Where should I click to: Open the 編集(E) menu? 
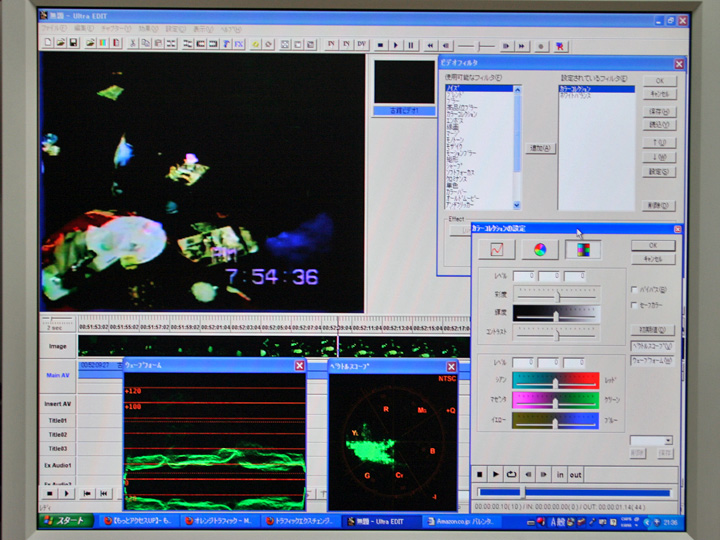84,28
